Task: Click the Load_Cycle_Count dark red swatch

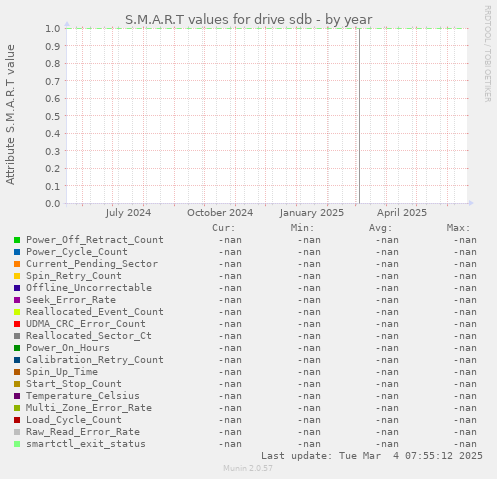Action: [x=17, y=420]
